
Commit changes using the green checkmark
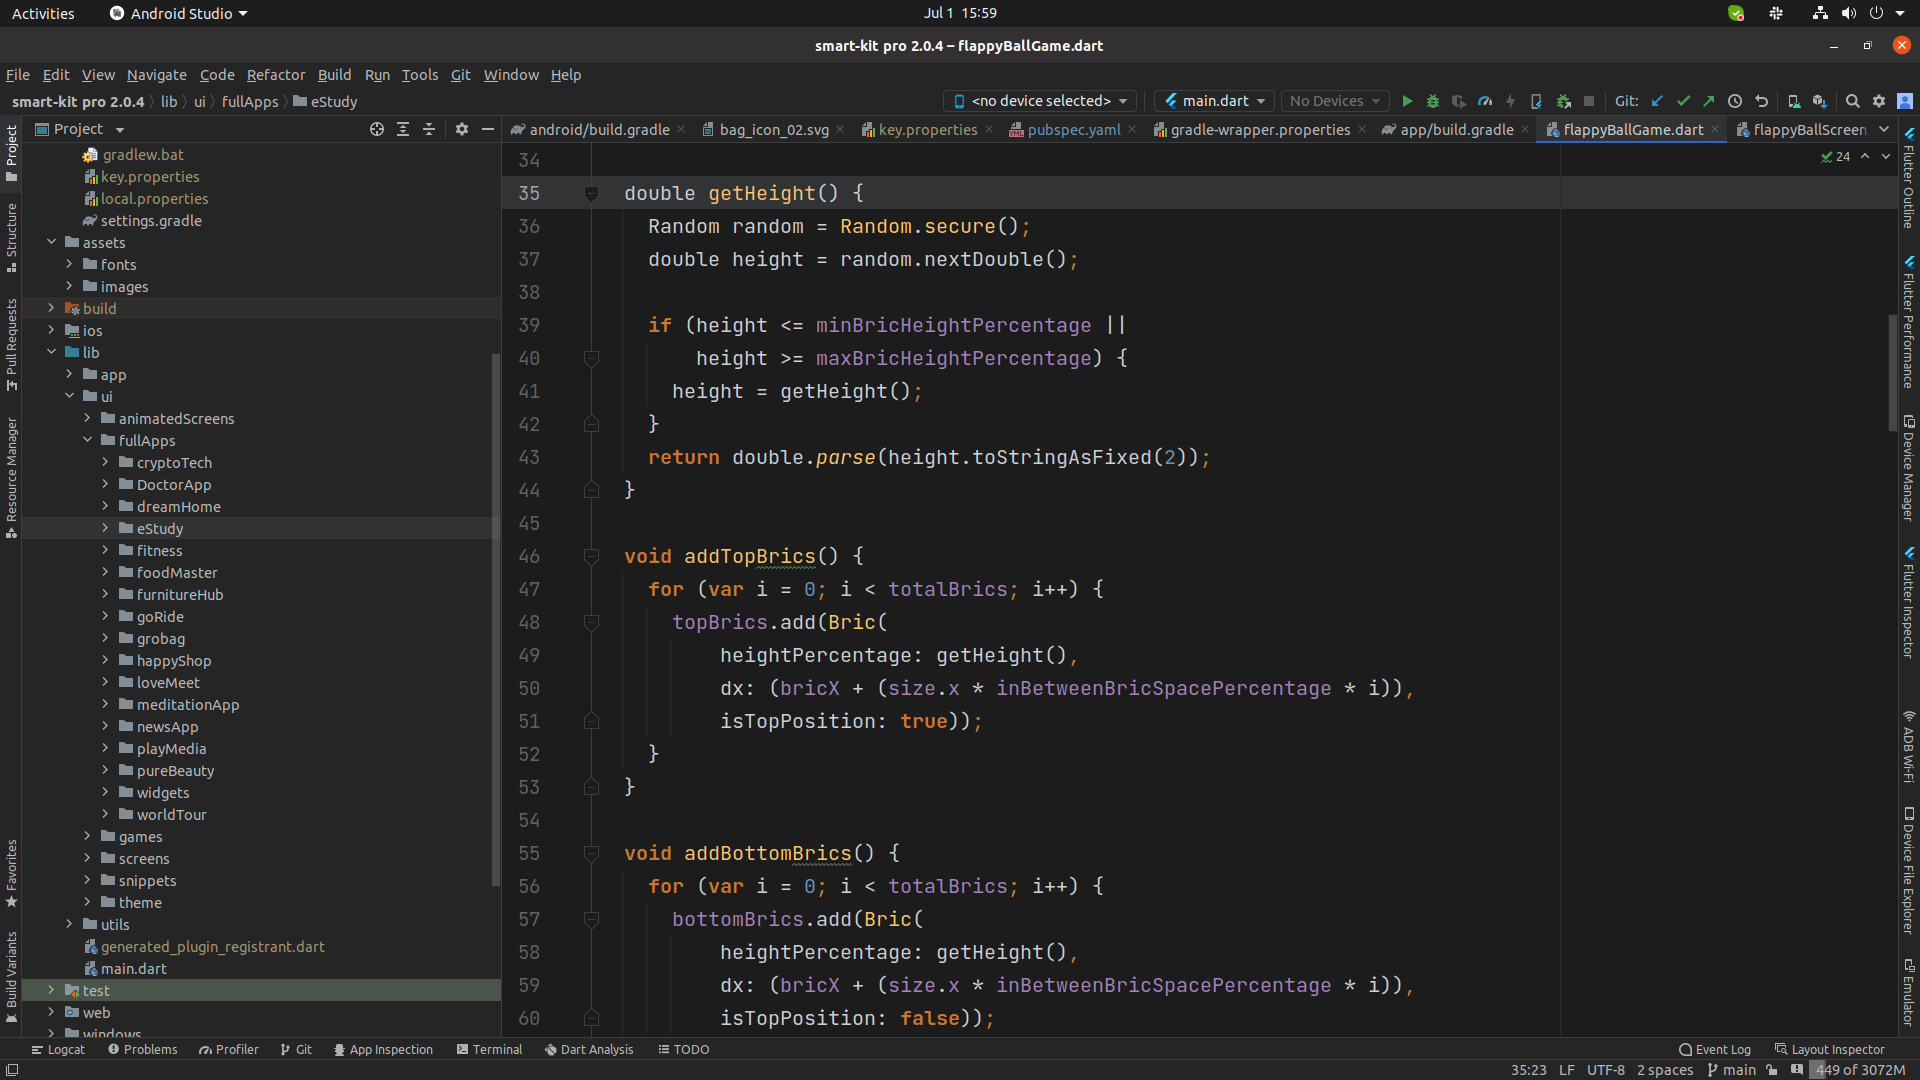point(1683,101)
